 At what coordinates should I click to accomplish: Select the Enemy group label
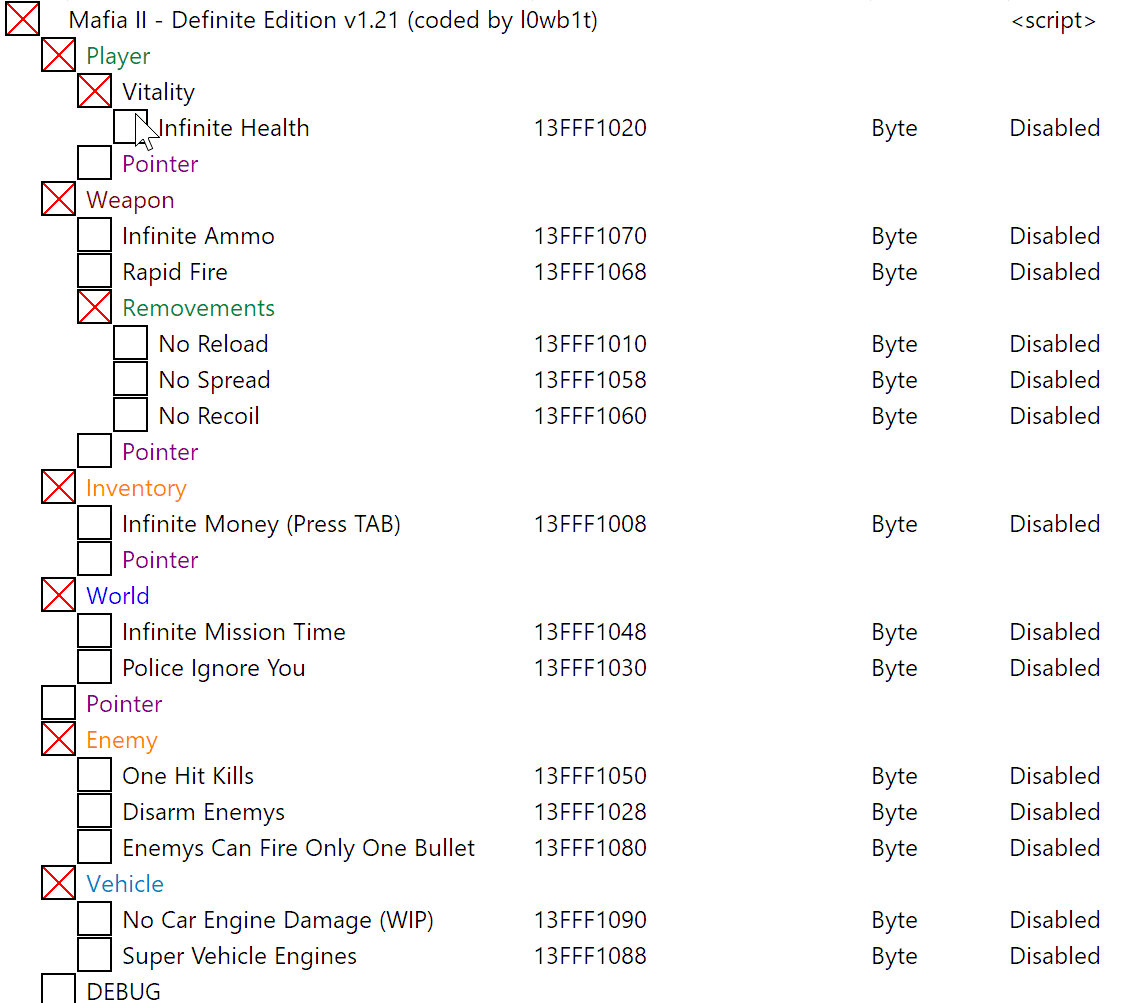122,740
